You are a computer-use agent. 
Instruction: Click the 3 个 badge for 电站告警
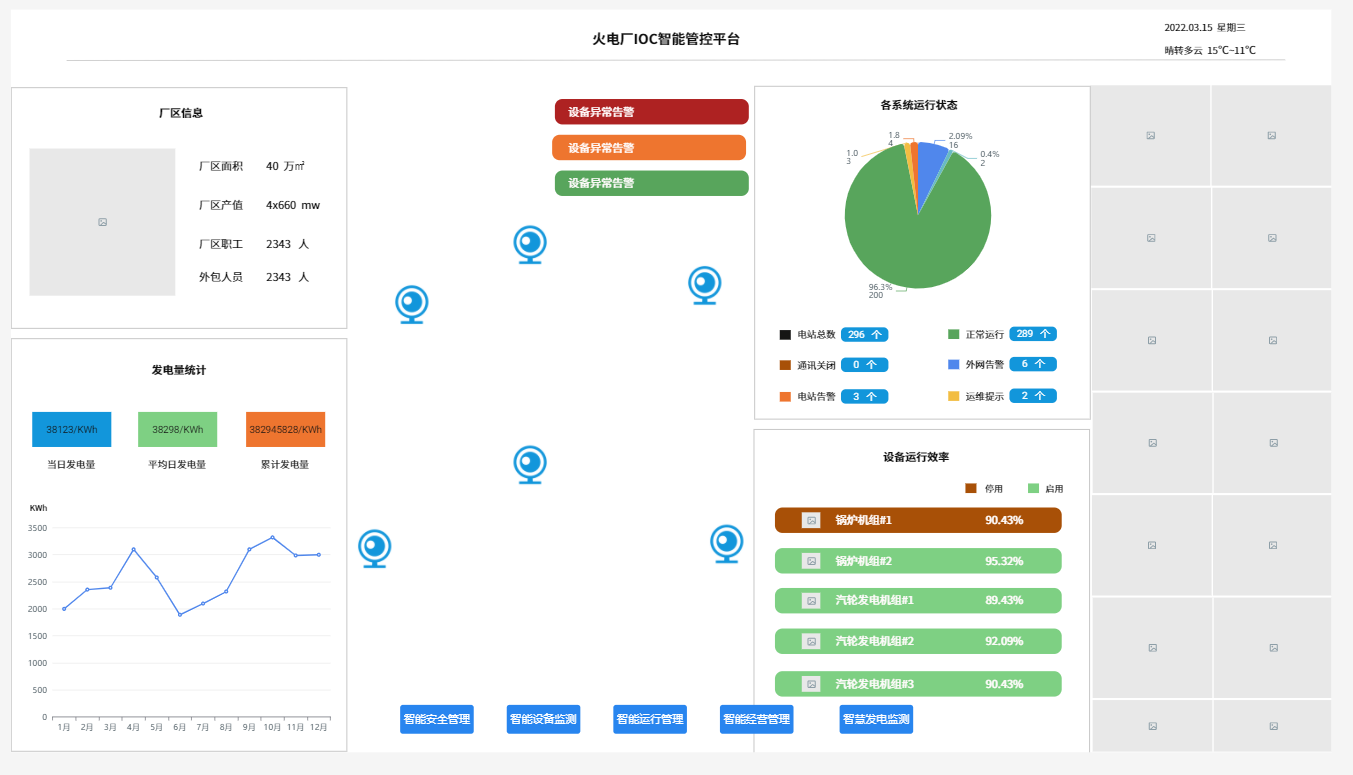point(865,397)
